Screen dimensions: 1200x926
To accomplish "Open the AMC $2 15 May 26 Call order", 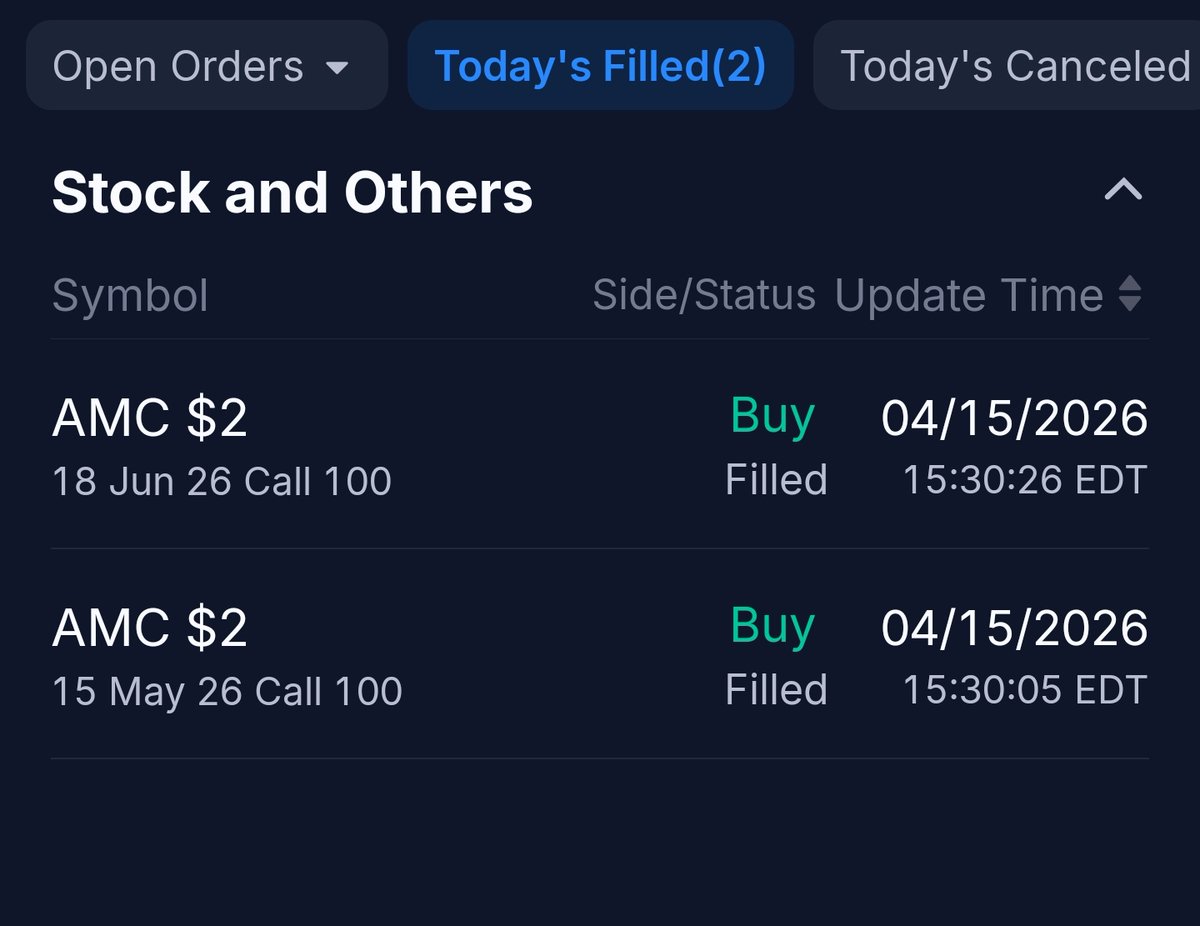I will coord(150,628).
